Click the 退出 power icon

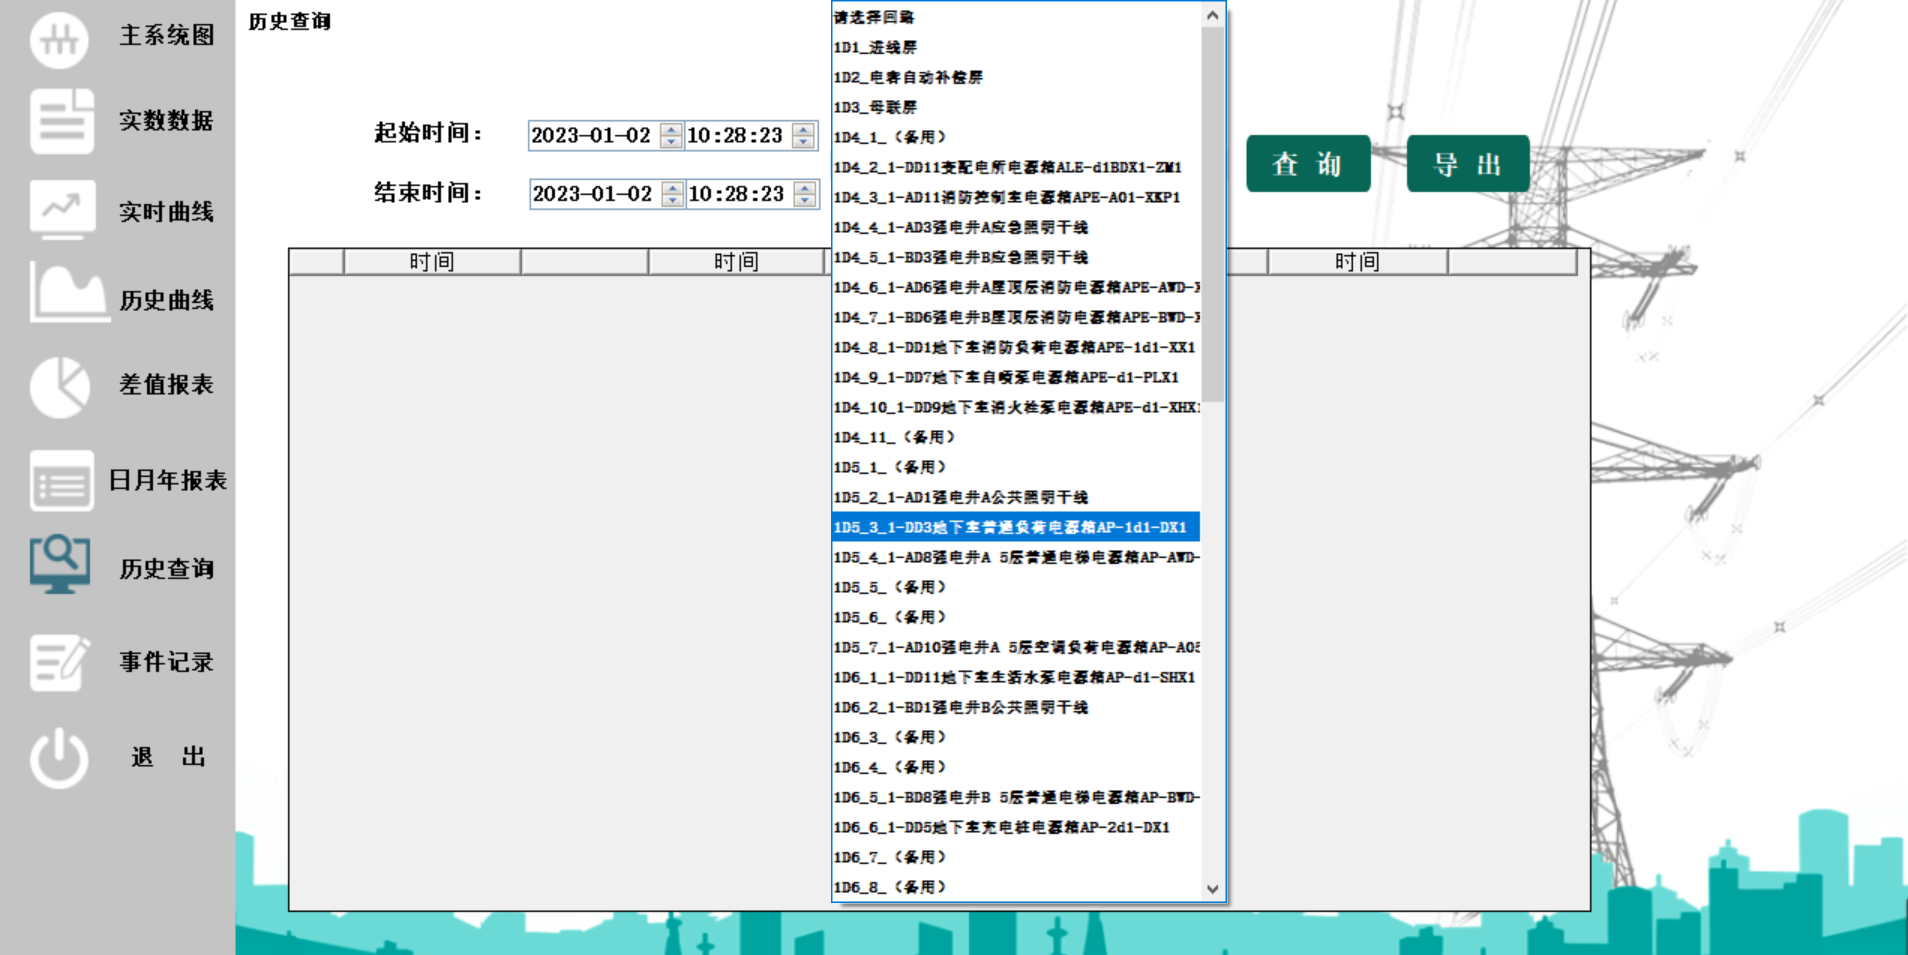coord(60,756)
